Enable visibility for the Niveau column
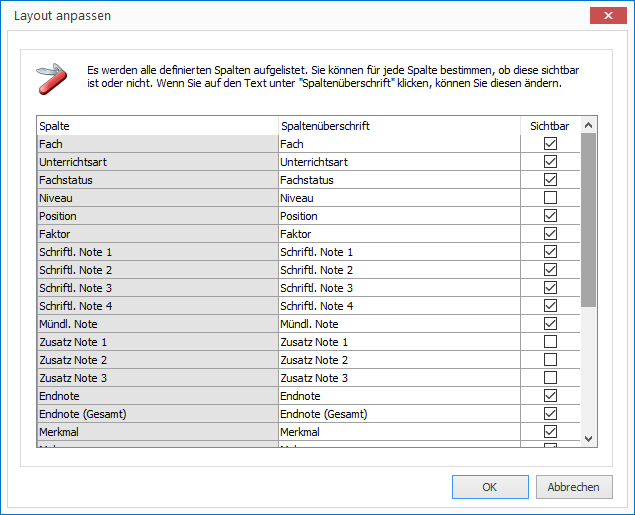This screenshot has height=515, width=635. click(x=550, y=198)
